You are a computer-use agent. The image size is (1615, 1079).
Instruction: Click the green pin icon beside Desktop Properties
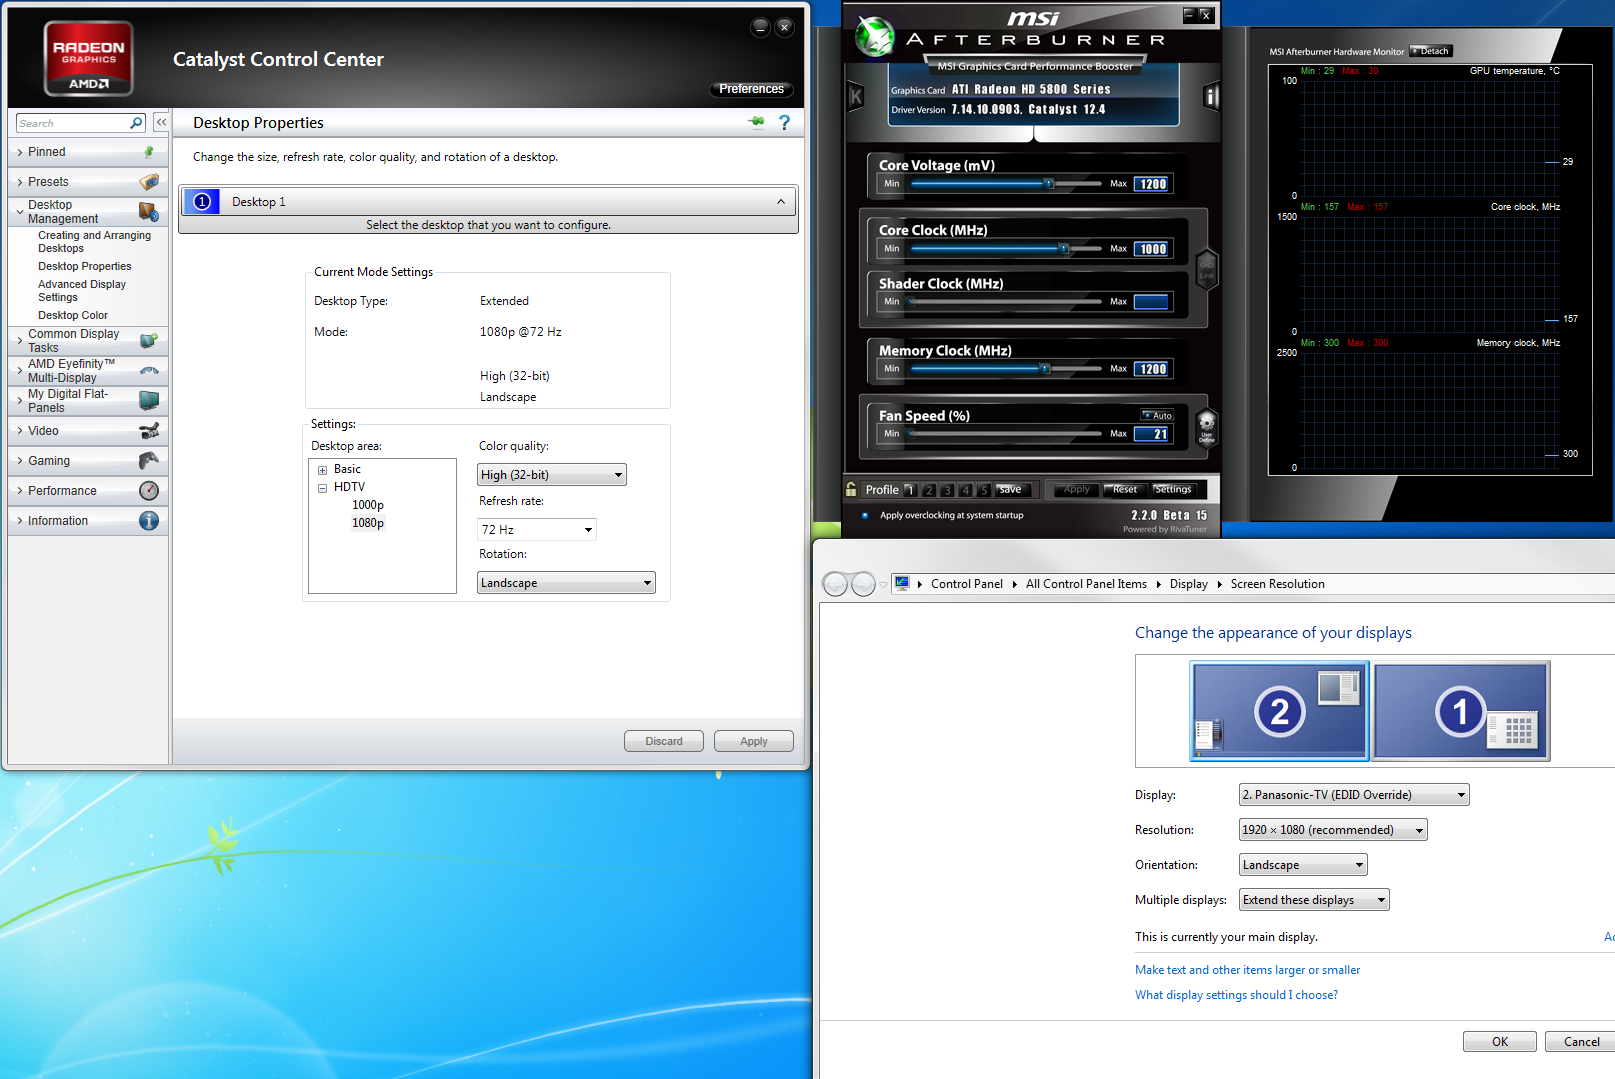[757, 122]
